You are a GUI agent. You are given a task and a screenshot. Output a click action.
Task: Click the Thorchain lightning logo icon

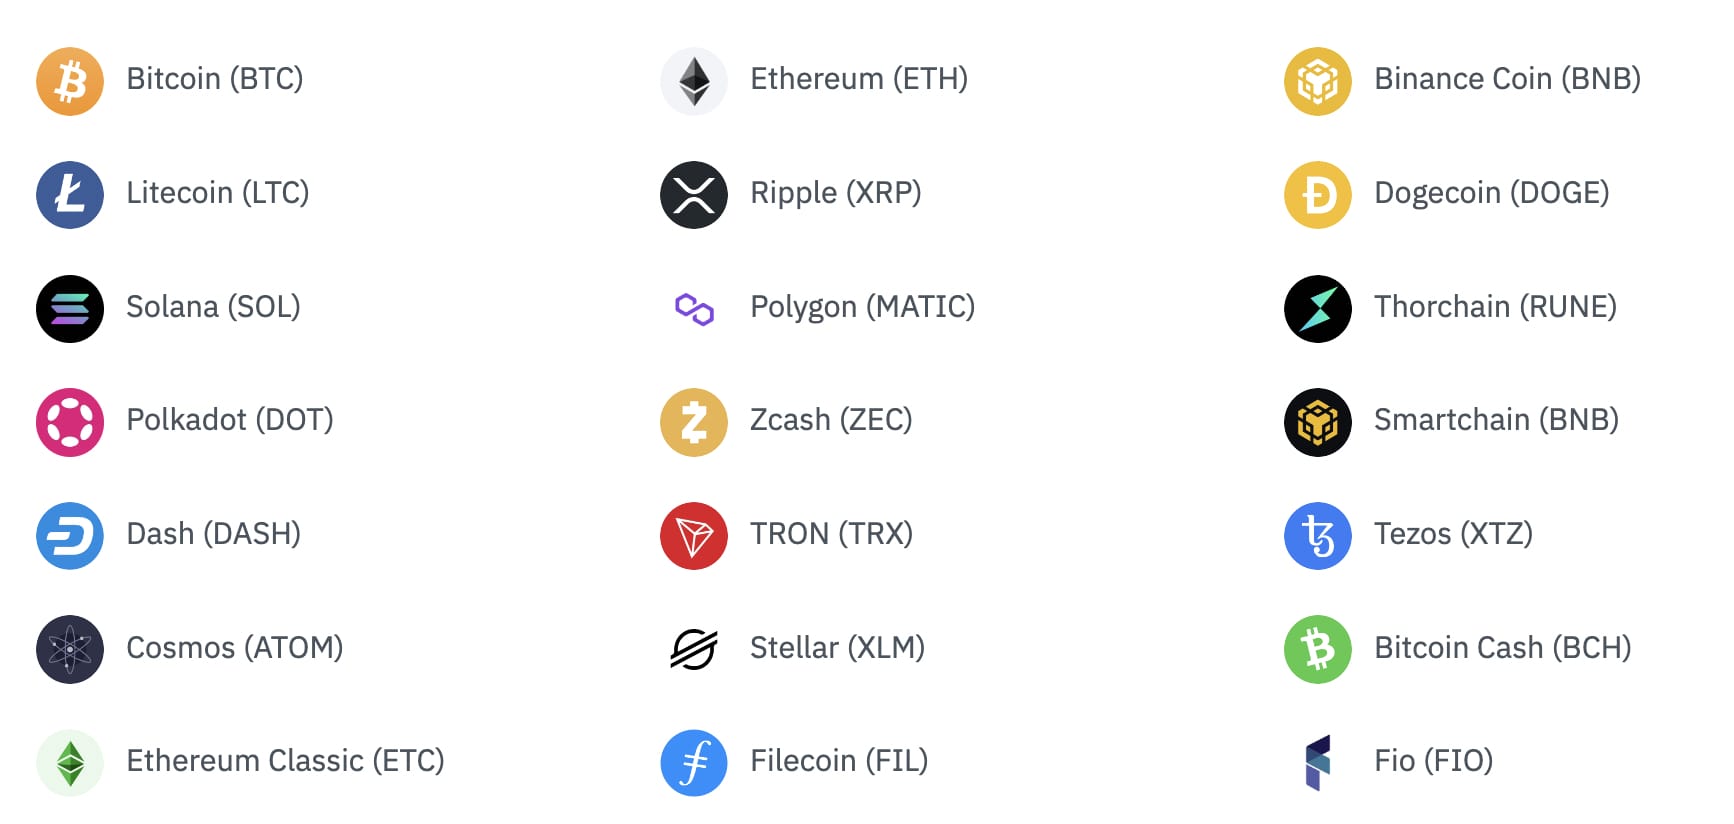tap(1318, 309)
